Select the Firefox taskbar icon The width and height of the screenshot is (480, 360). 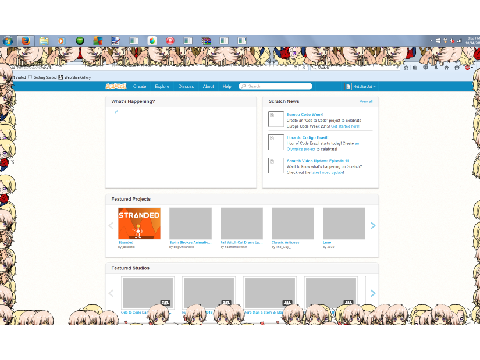tap(26, 41)
